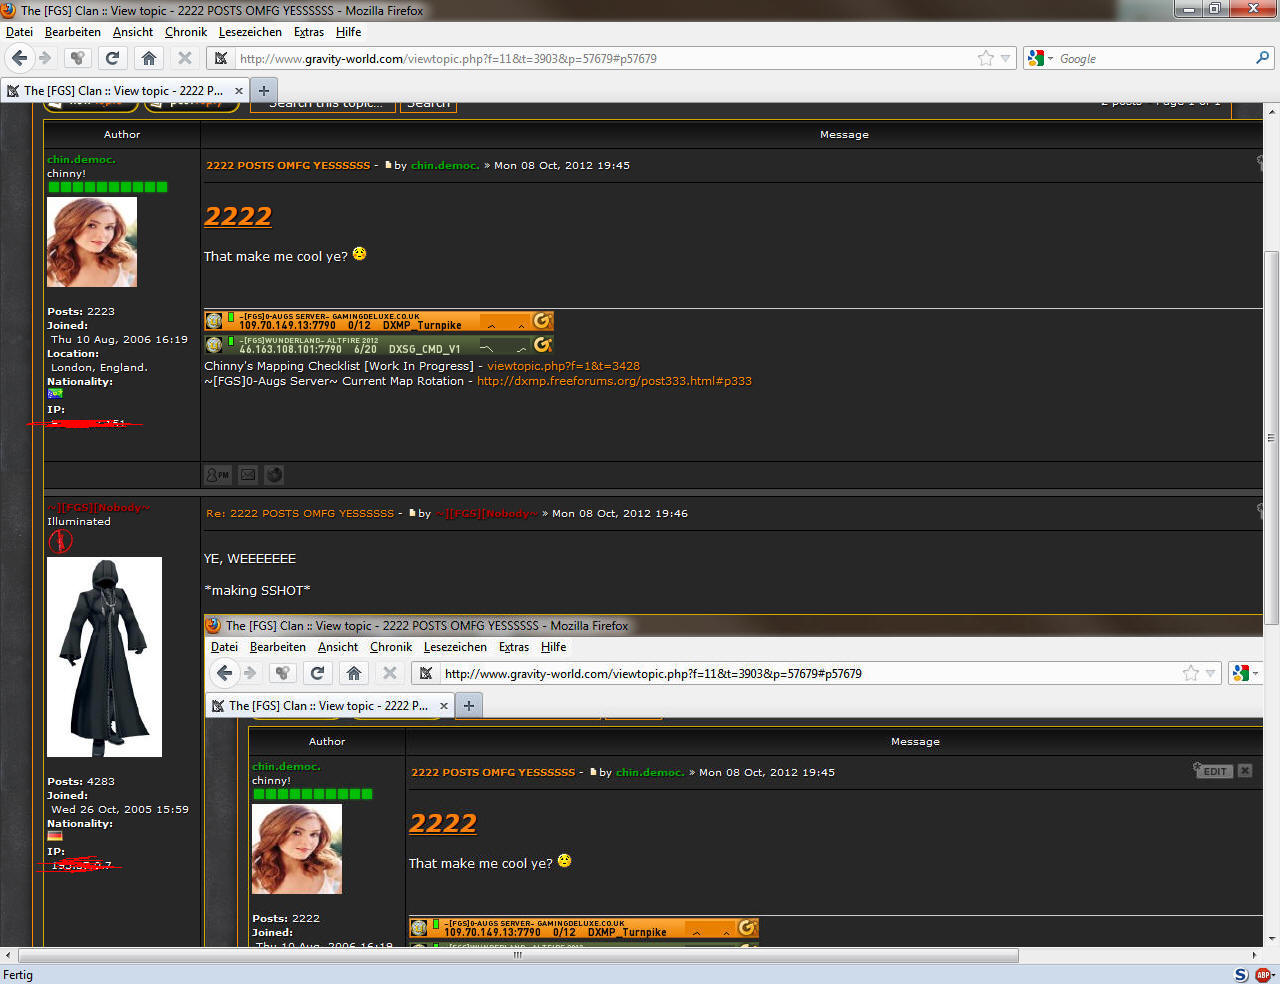Click Nobody's German flag nationality icon

[x=55, y=836]
